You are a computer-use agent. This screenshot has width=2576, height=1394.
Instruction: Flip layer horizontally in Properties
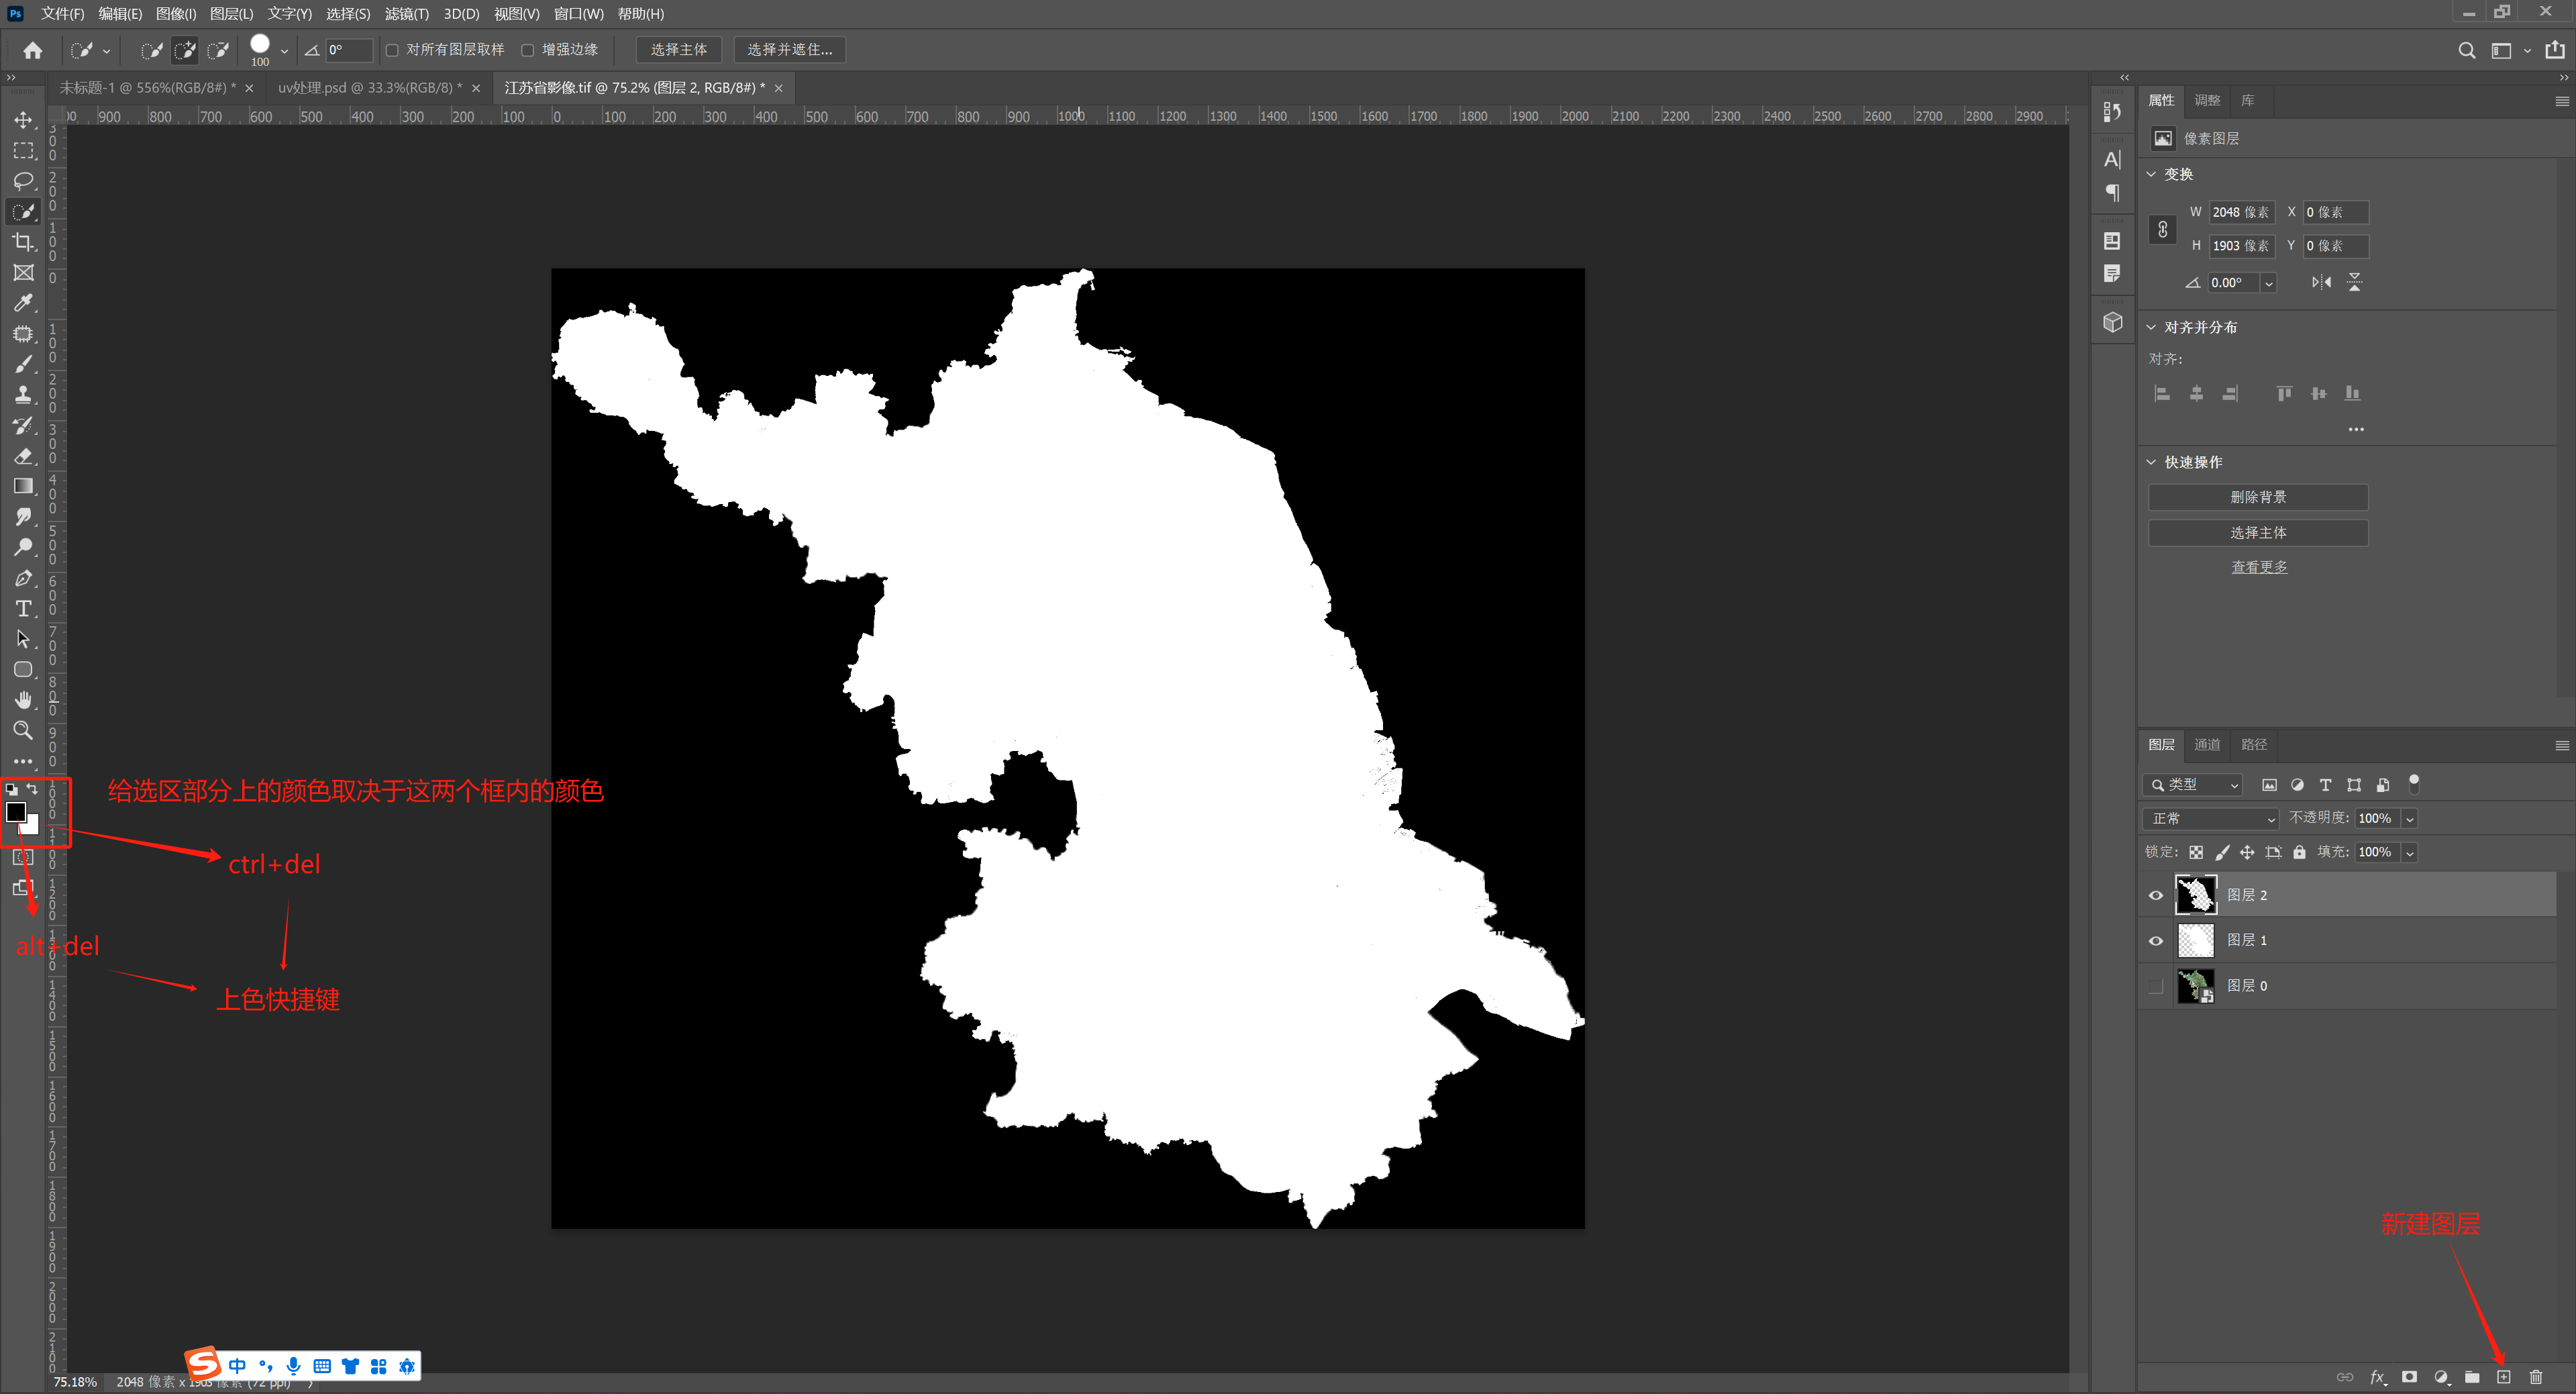[x=2321, y=283]
